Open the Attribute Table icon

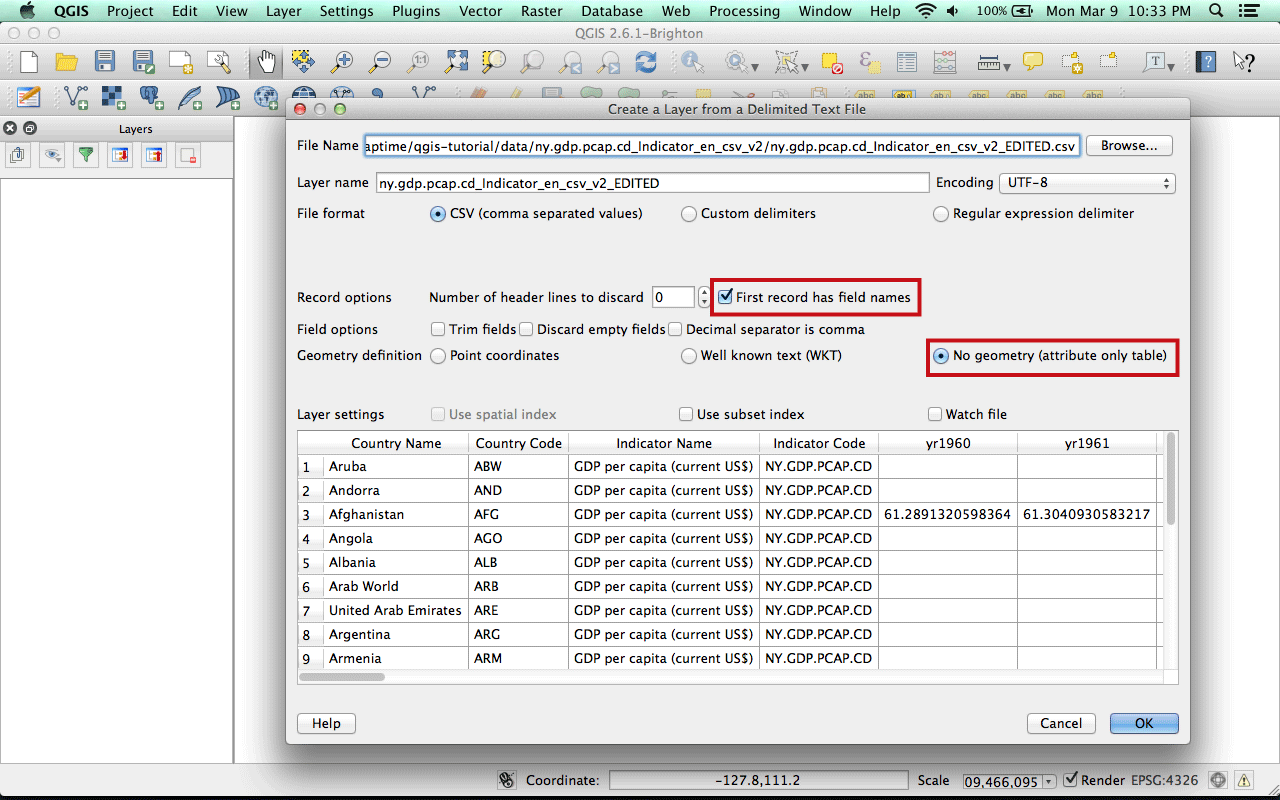coord(906,62)
